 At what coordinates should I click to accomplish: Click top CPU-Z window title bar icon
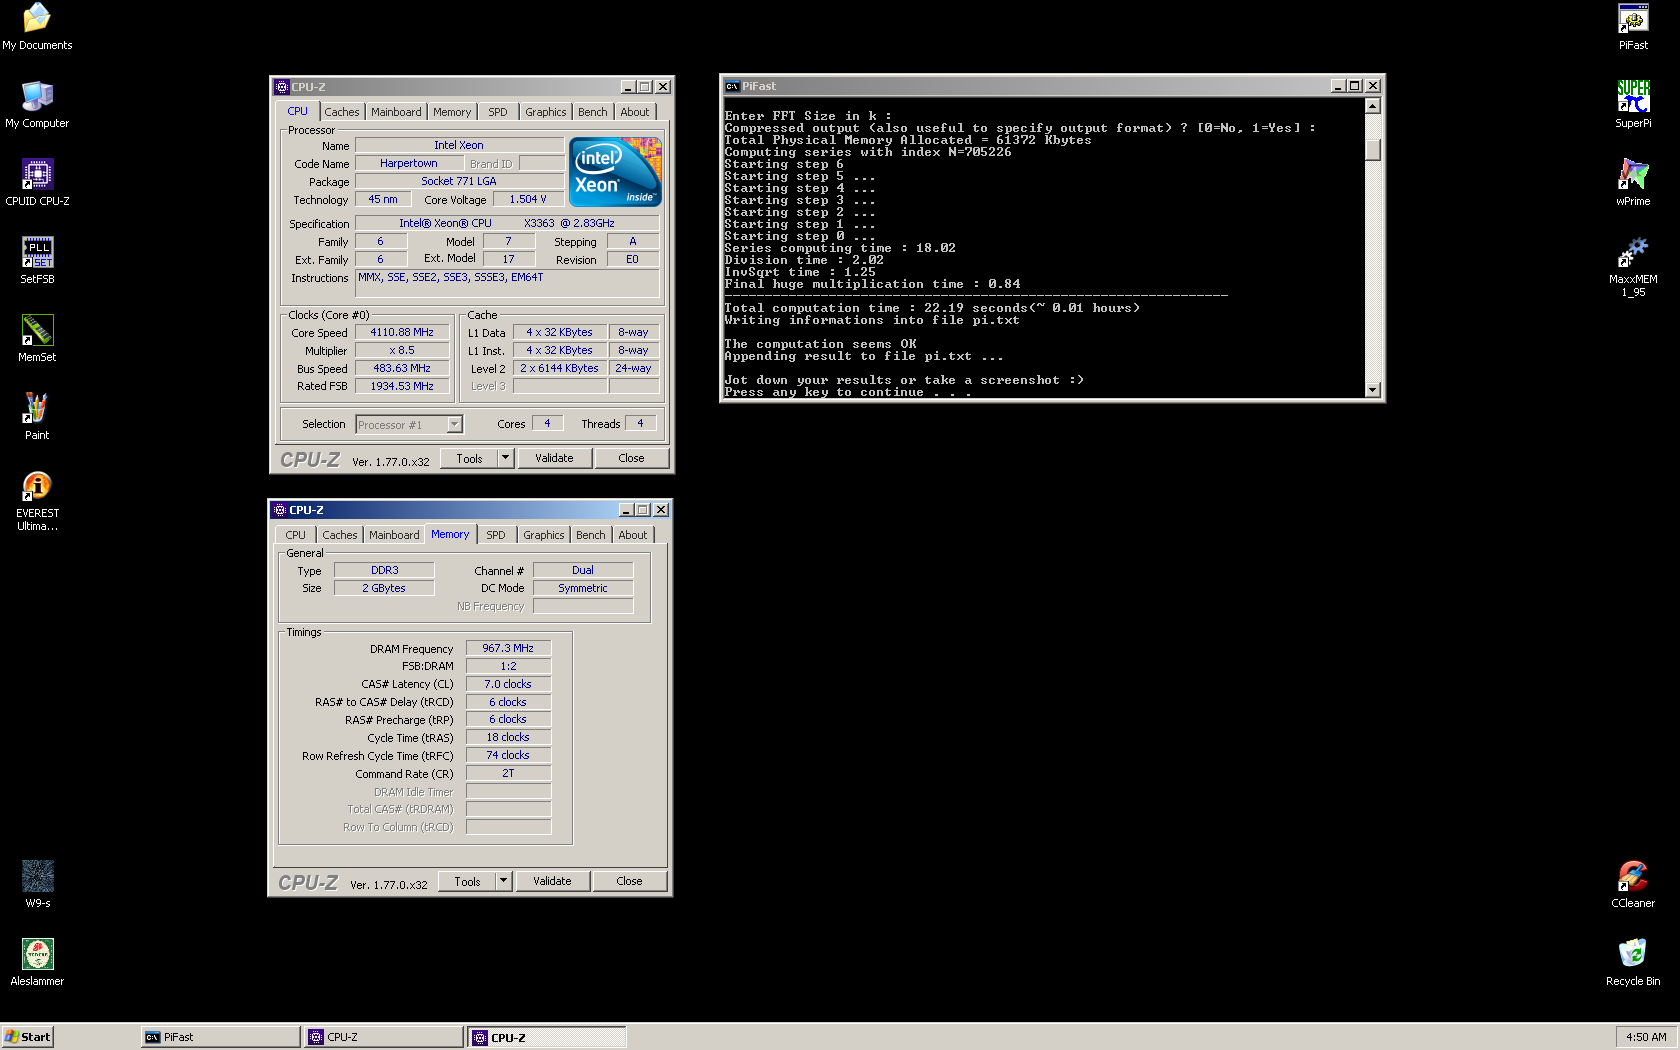282,87
